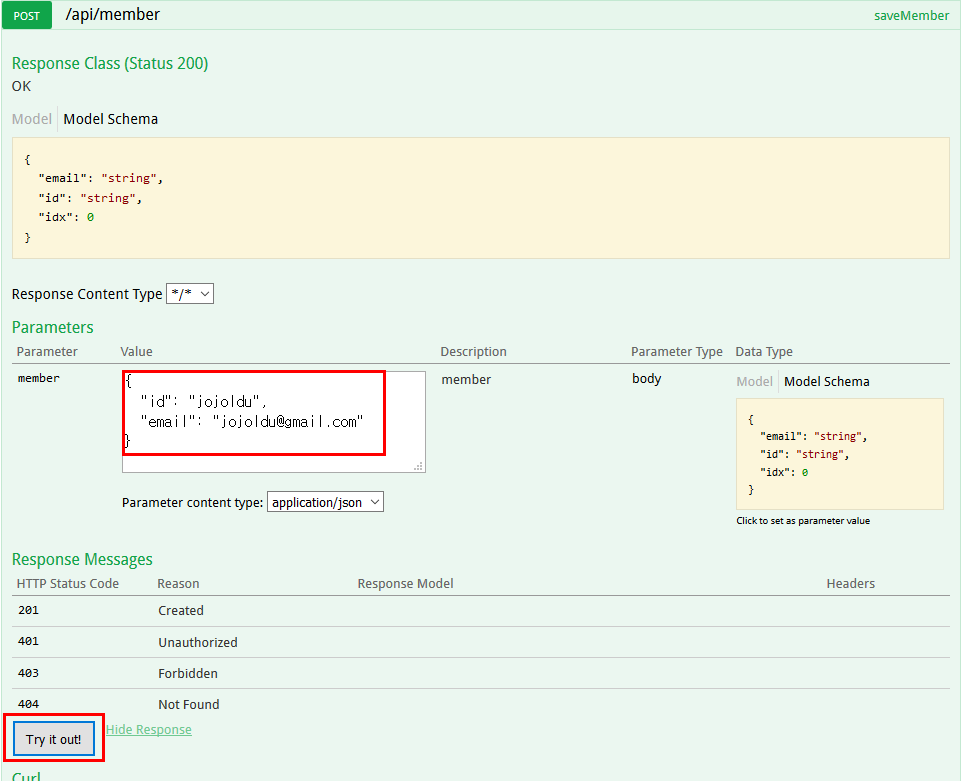Select the response Model Schema tab
This screenshot has height=781, width=966.
tap(111, 119)
